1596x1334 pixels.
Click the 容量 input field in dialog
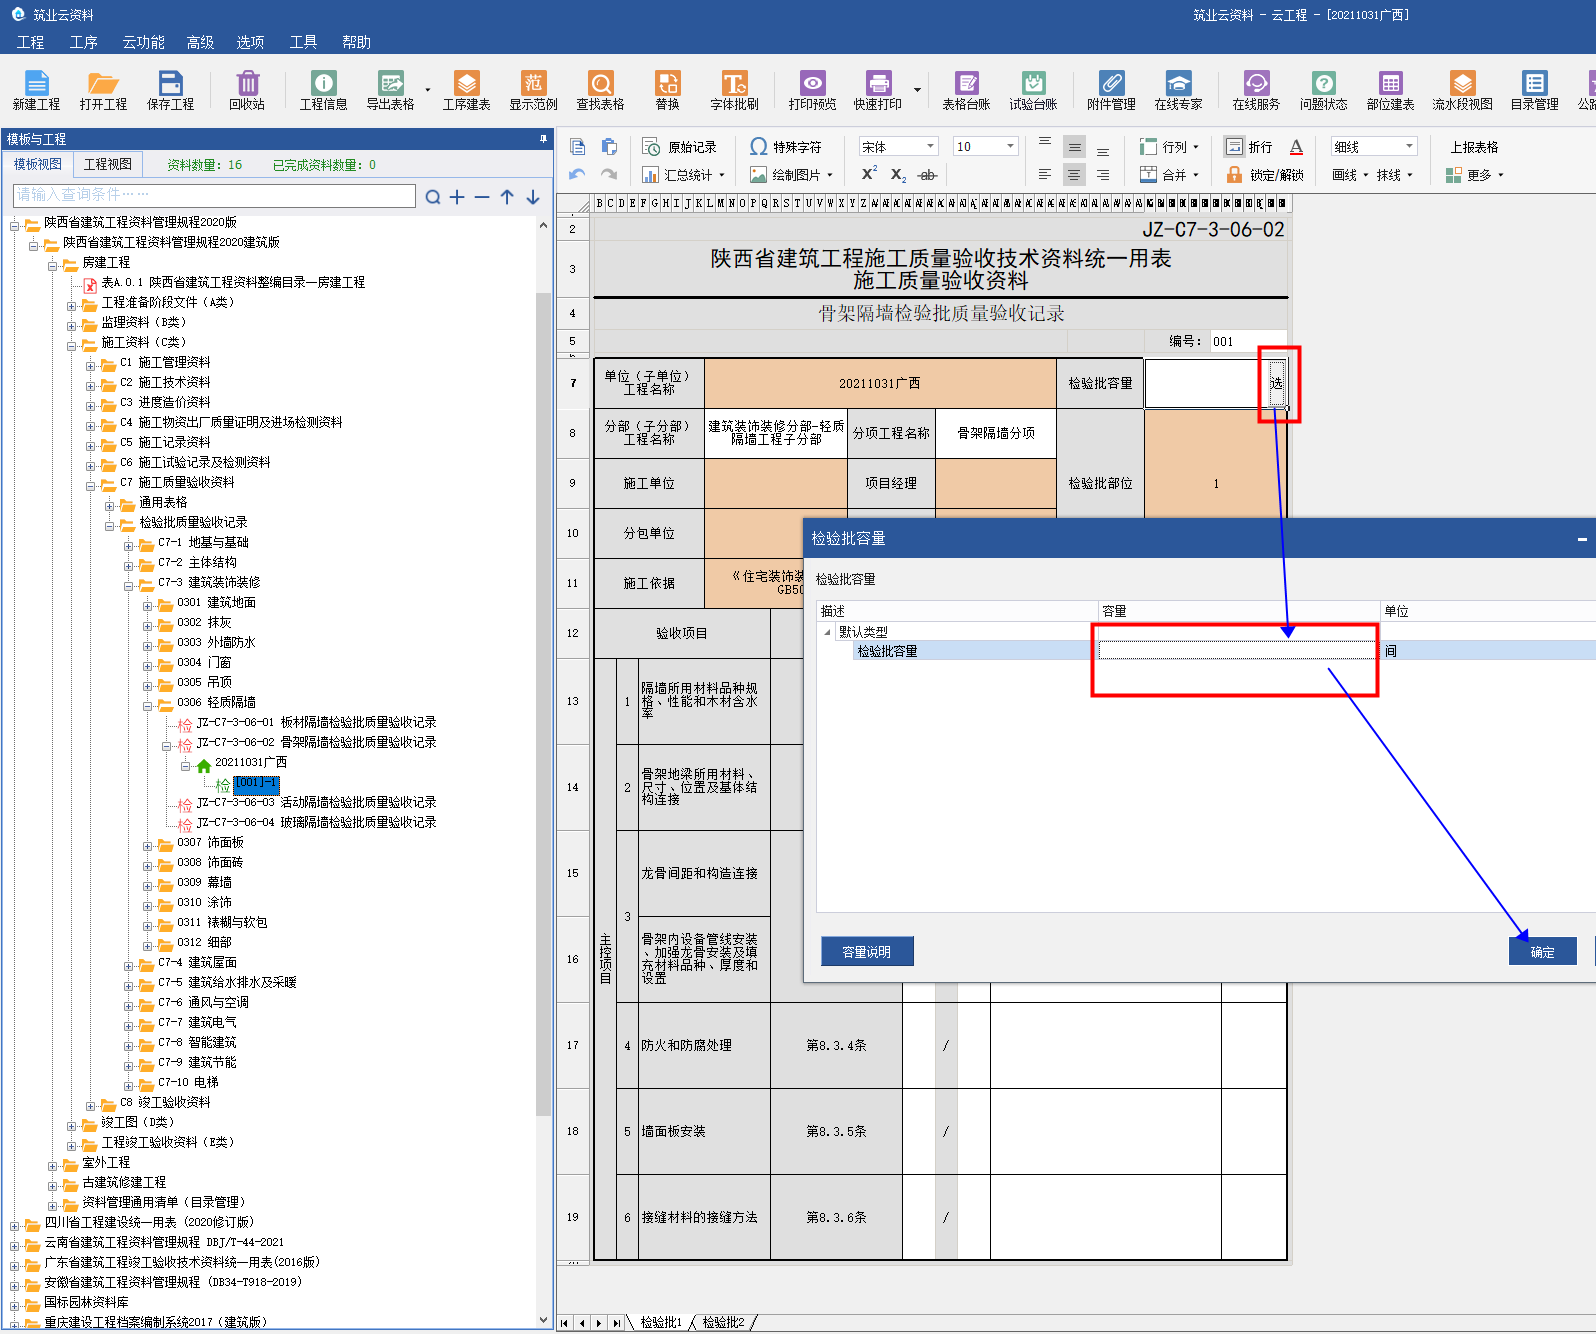coord(1237,651)
